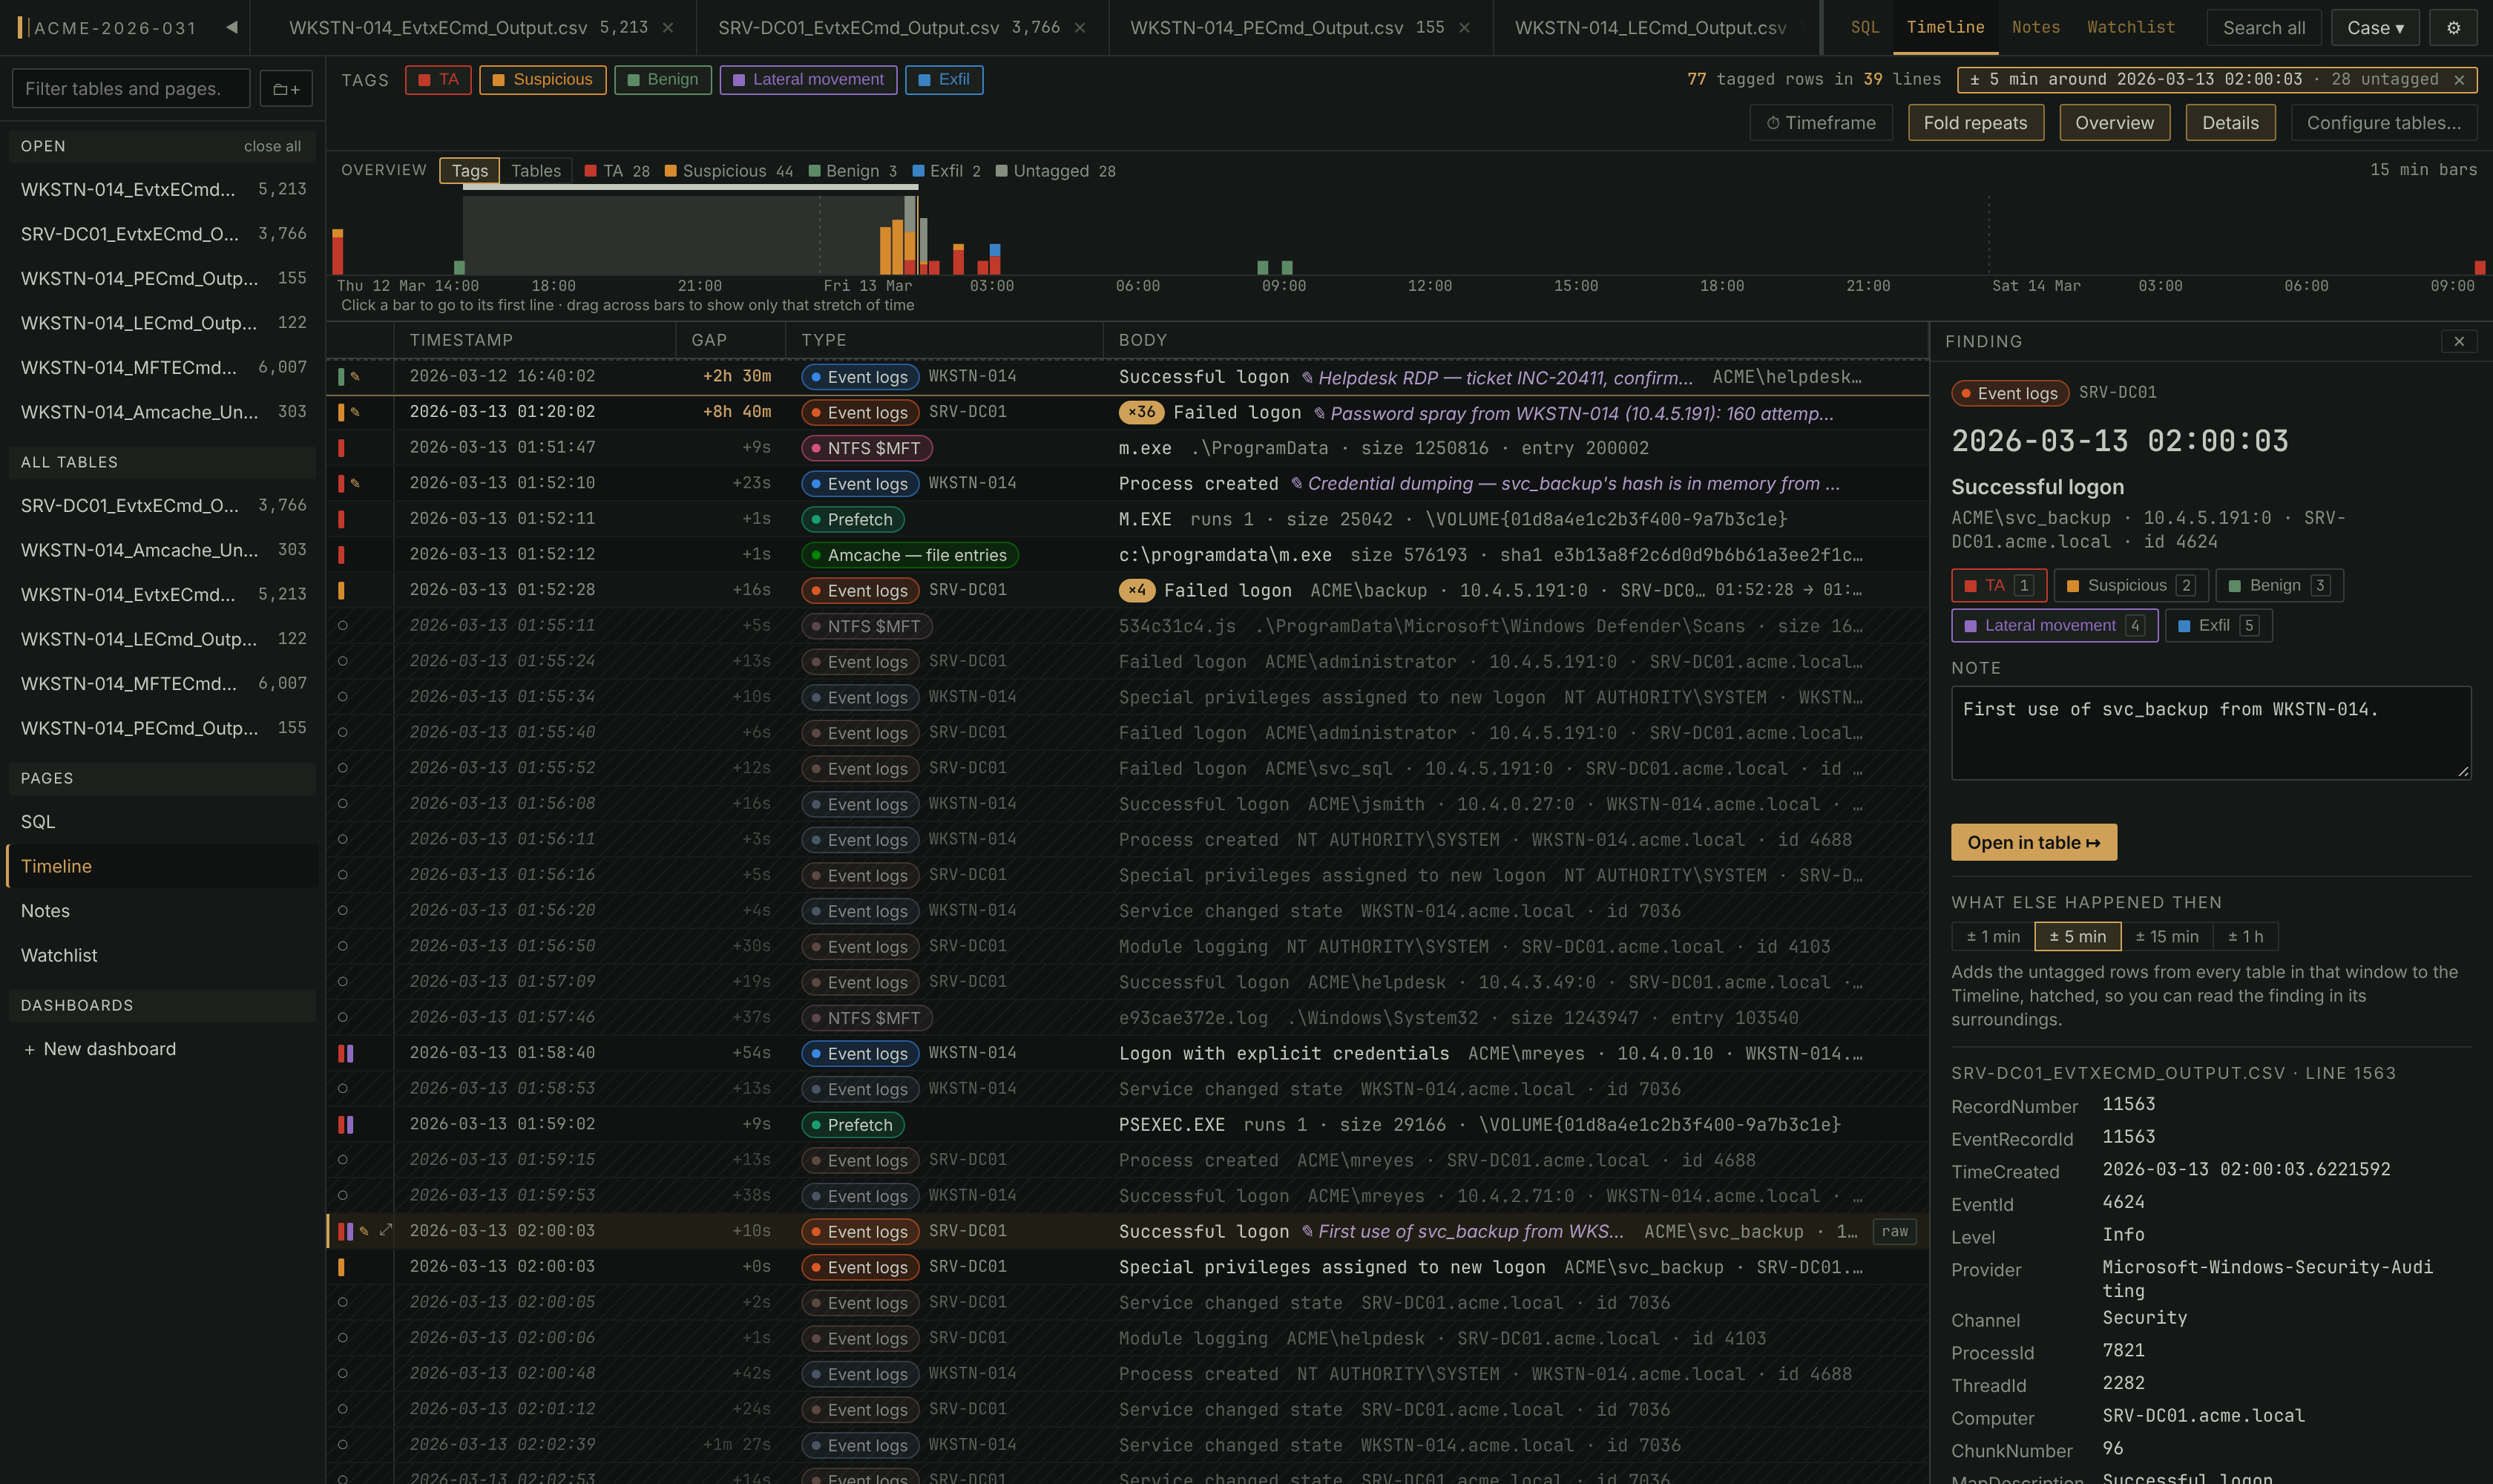Collapse the sidebar with the triangle arrow
This screenshot has height=1484, width=2493.
tap(232, 27)
